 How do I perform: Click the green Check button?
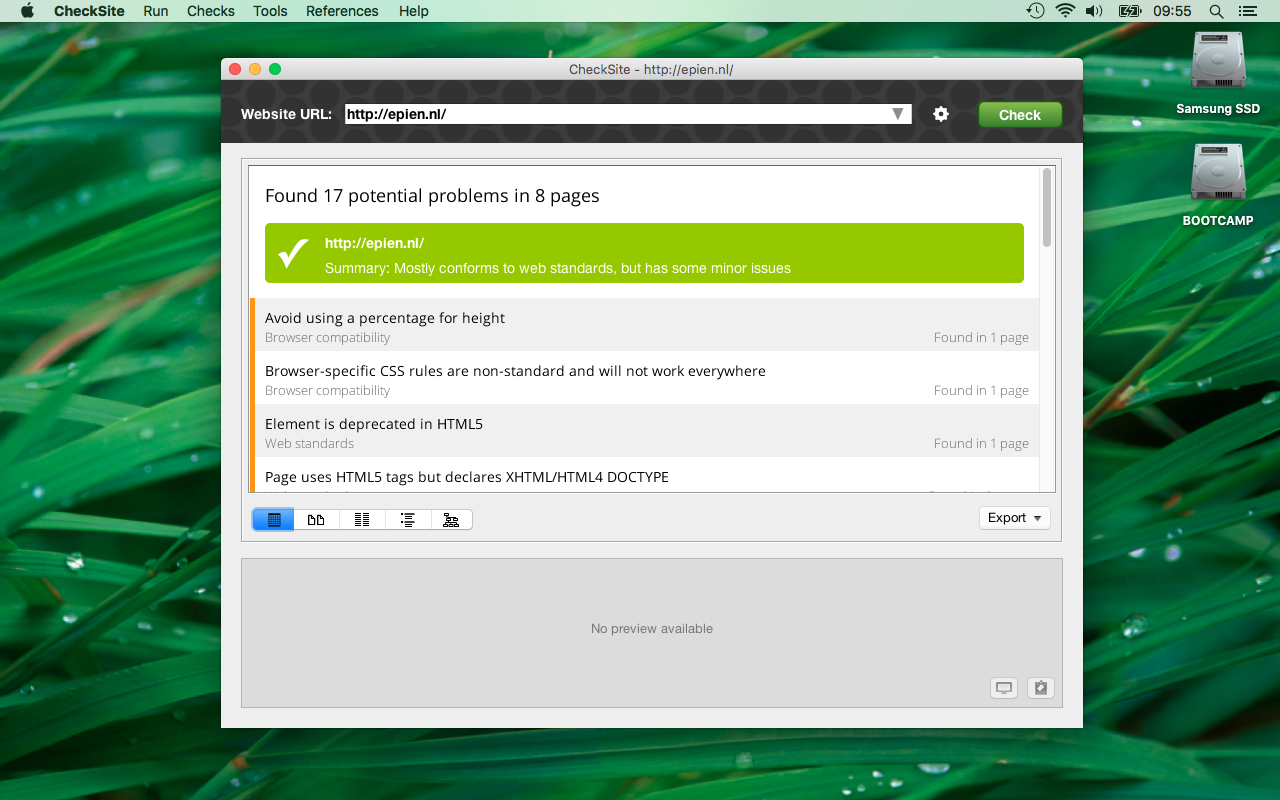click(x=1020, y=114)
